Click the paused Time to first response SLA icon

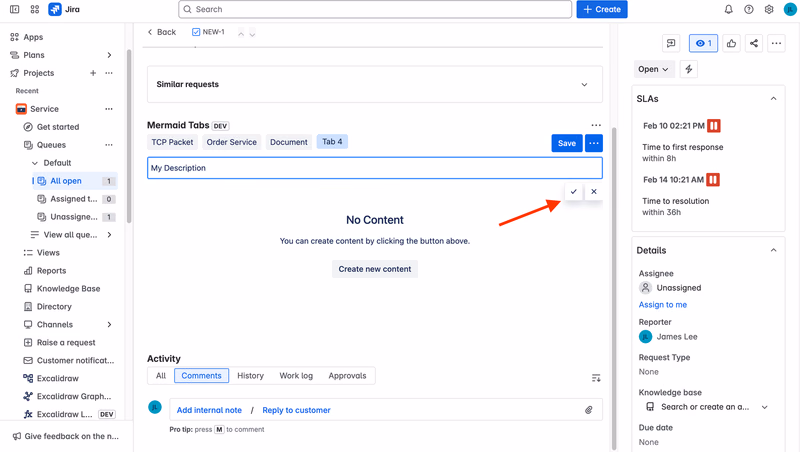[714, 125]
